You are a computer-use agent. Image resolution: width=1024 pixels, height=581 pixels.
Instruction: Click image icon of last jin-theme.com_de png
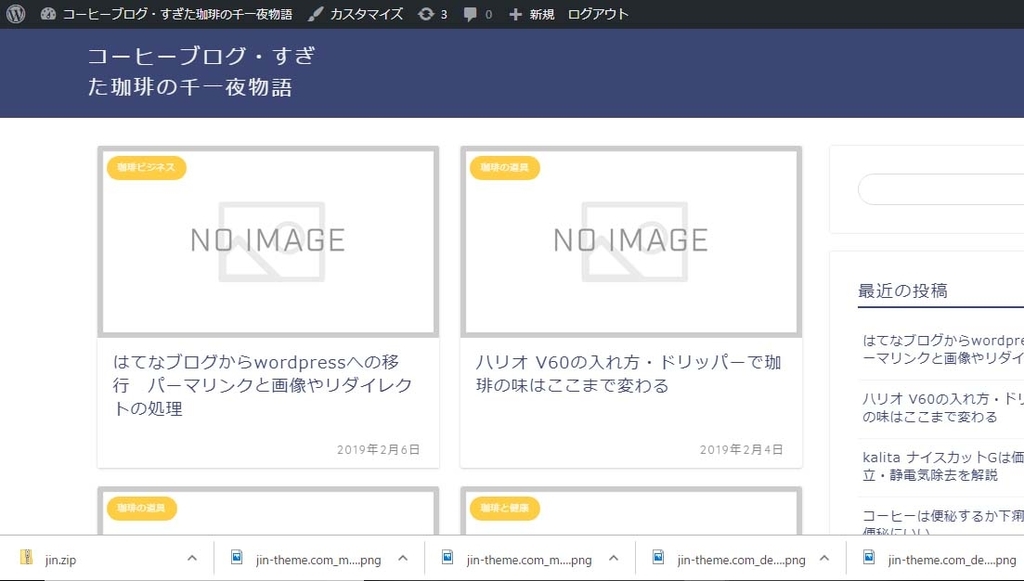coord(869,557)
